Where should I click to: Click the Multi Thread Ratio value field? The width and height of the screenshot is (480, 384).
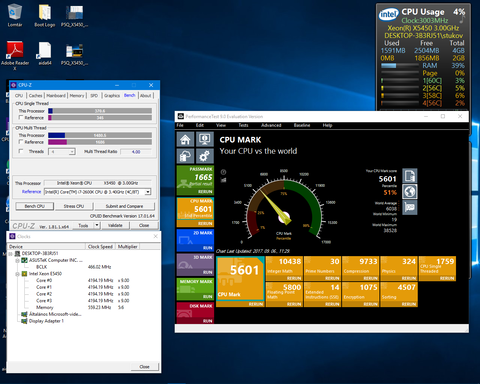(136, 152)
